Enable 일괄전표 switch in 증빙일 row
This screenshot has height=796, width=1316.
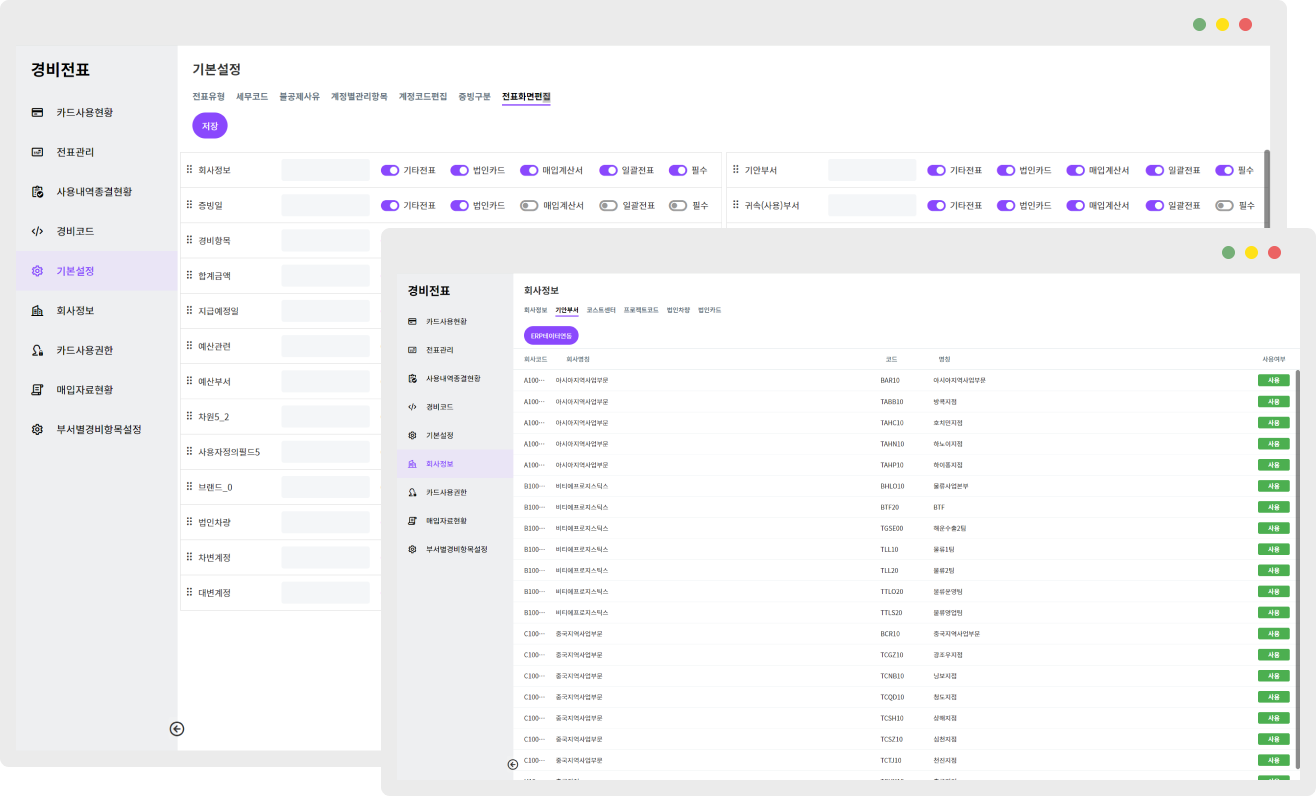[x=608, y=205]
